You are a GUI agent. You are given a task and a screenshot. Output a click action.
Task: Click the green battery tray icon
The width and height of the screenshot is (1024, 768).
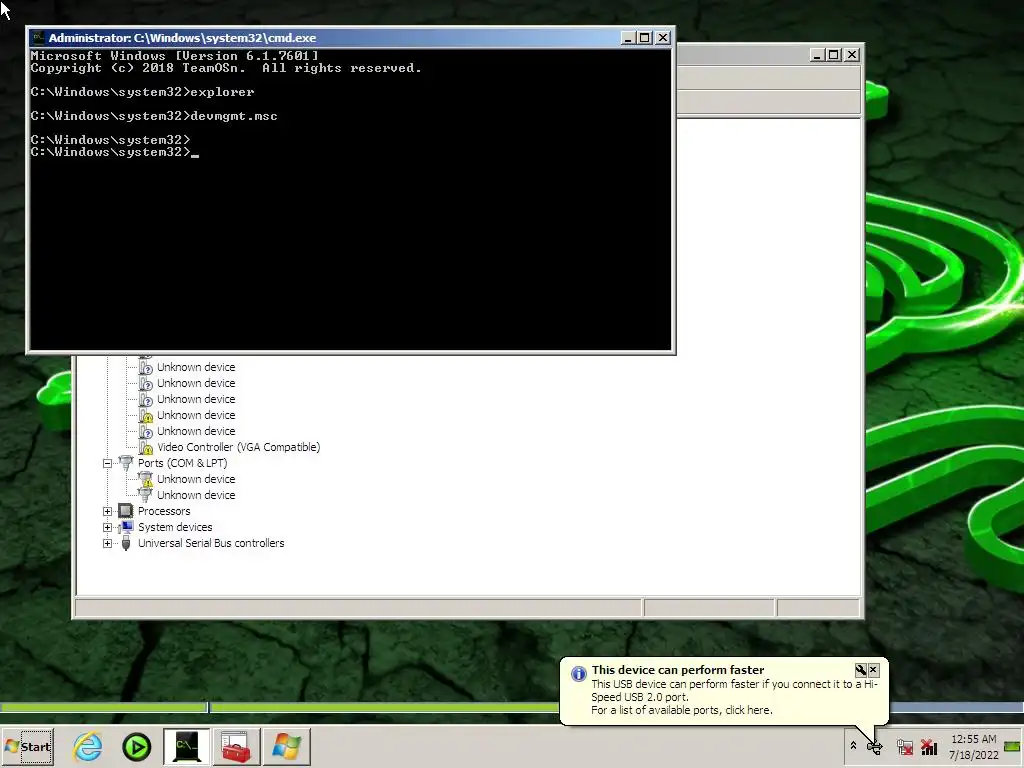pyautogui.click(x=1012, y=746)
